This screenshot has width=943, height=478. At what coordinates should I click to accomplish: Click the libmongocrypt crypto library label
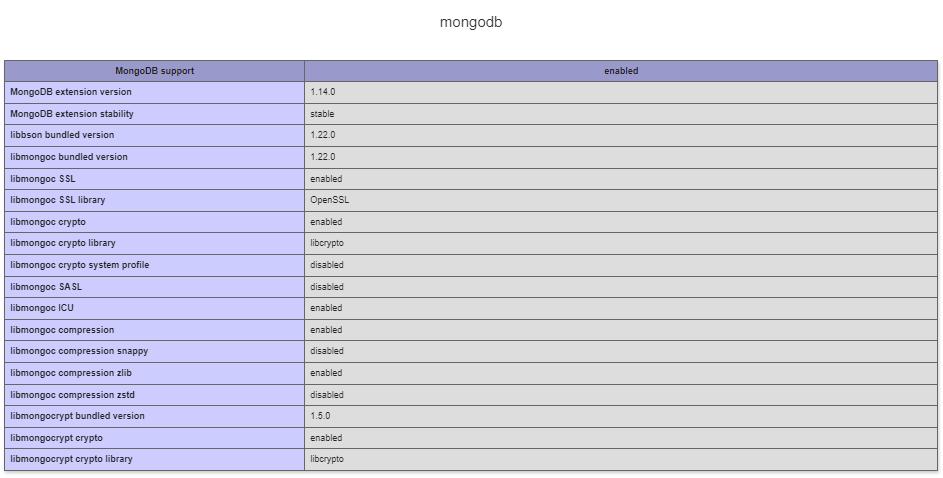[x=71, y=459]
